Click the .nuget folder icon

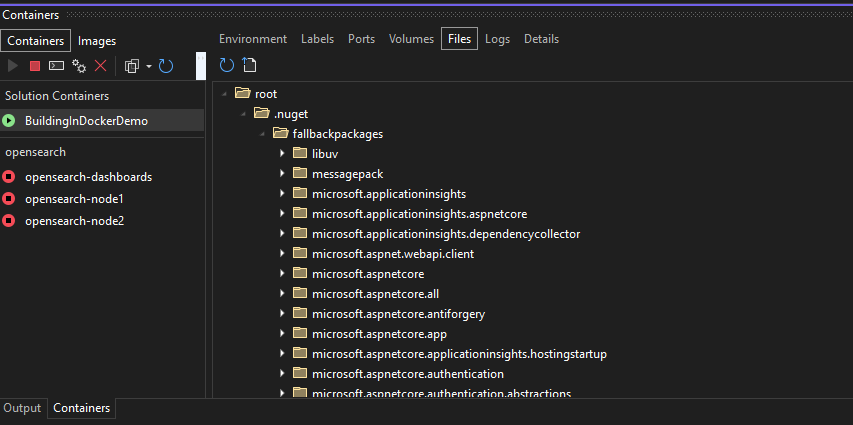(262, 113)
